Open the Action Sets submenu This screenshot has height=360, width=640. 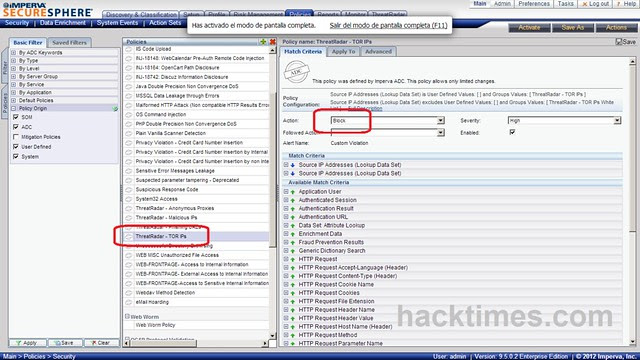point(165,23)
